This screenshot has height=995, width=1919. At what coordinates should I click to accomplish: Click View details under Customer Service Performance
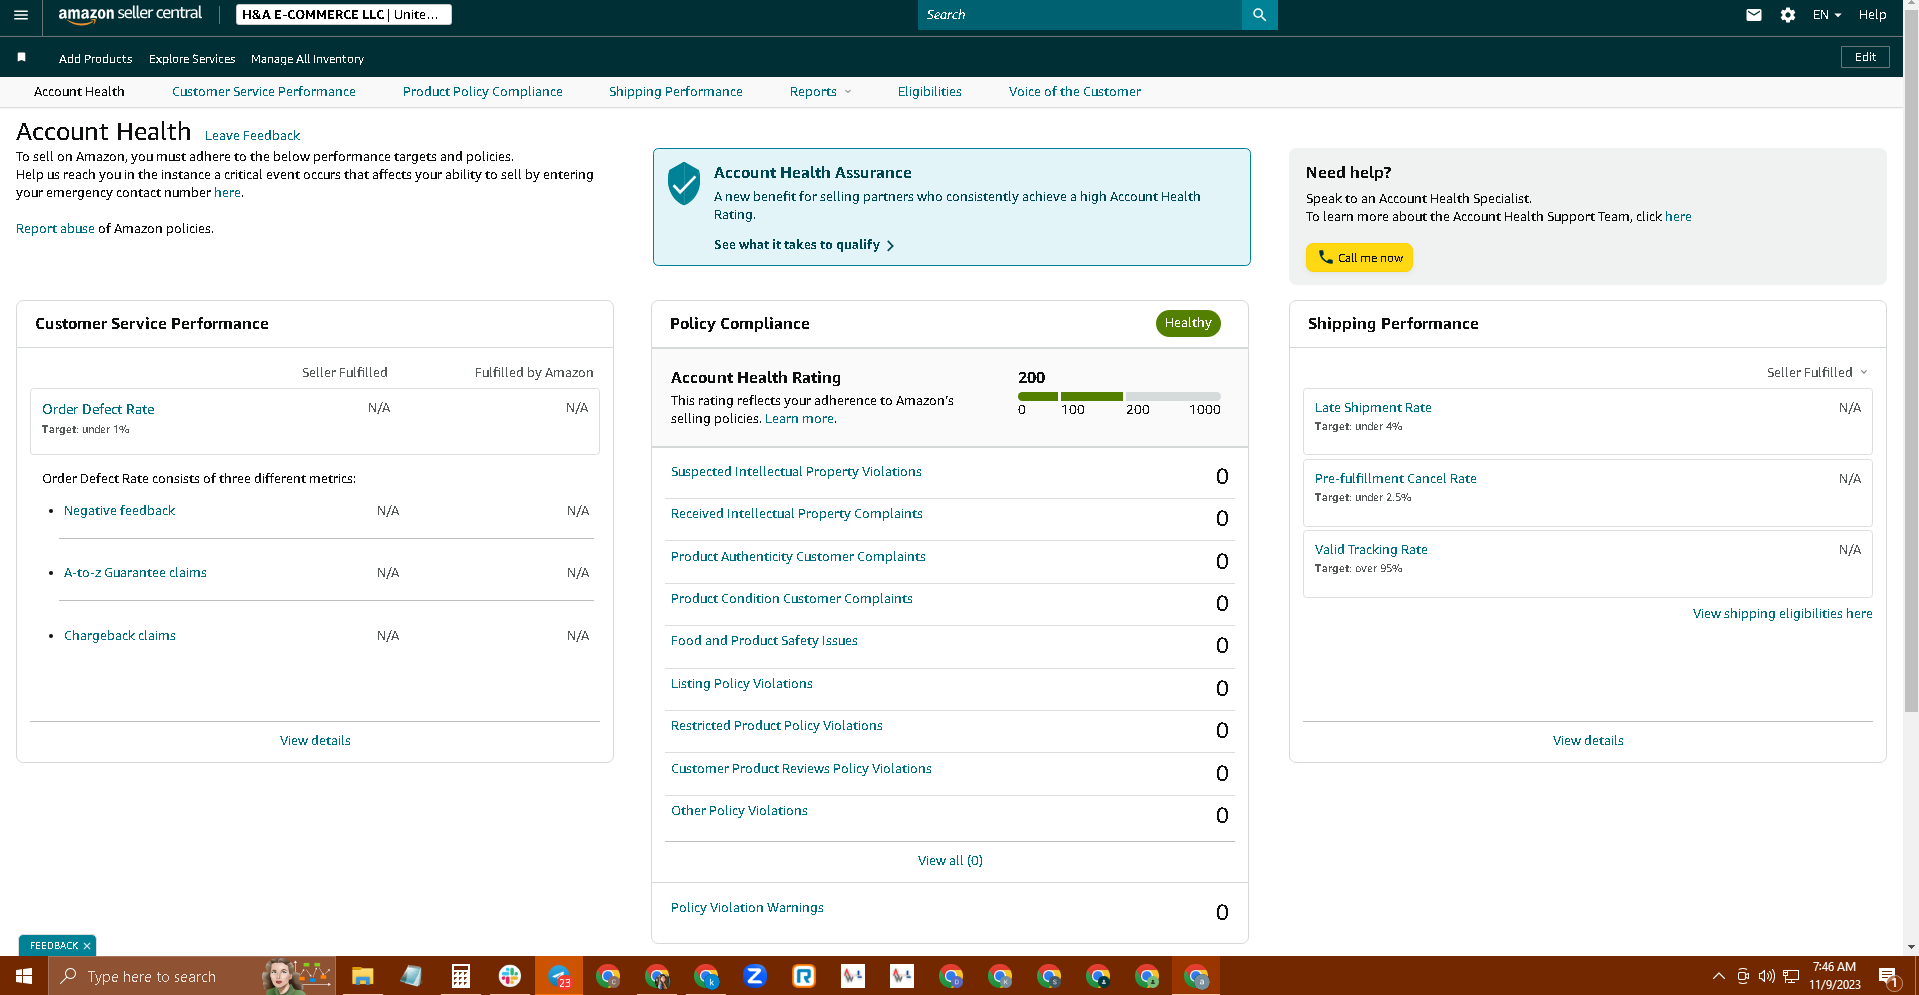click(315, 741)
